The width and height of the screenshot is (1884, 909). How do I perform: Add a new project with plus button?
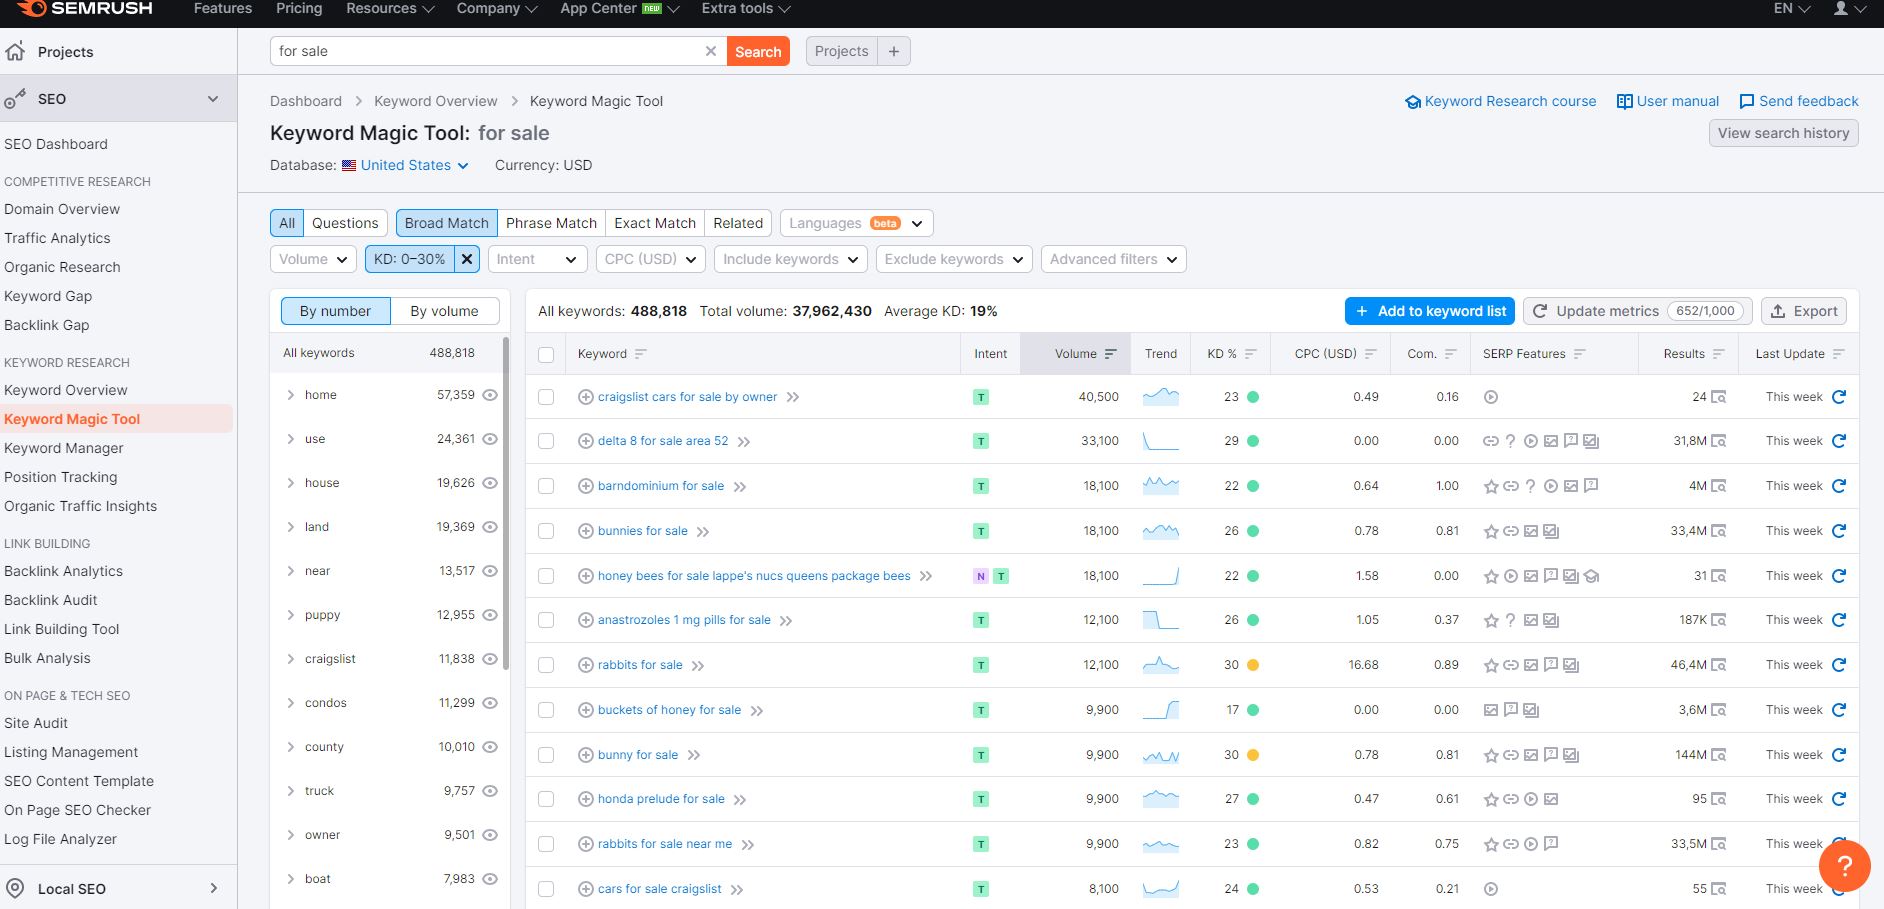click(x=894, y=51)
